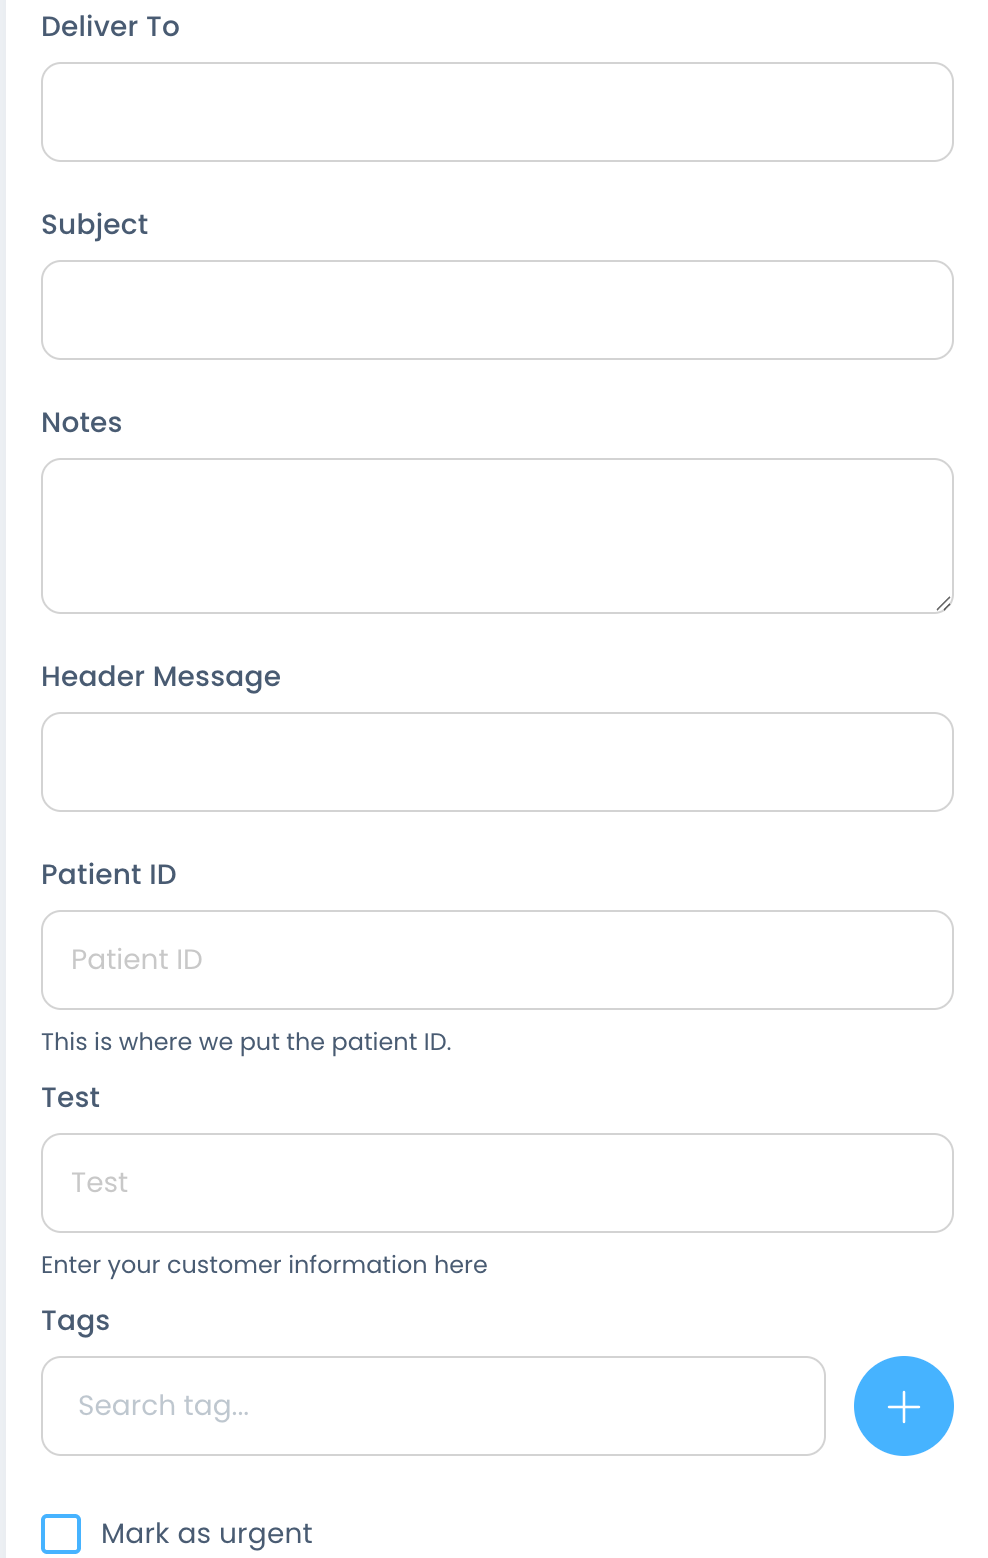Image resolution: width=988 pixels, height=1558 pixels.
Task: Click the patient ID helper description text
Action: [x=246, y=1042]
